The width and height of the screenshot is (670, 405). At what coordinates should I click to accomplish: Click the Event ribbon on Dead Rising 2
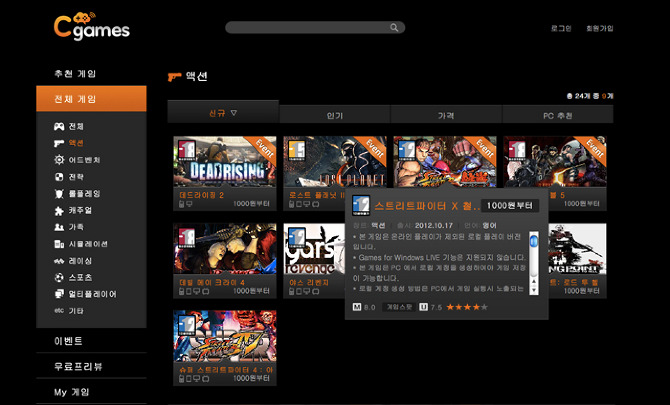coord(264,149)
